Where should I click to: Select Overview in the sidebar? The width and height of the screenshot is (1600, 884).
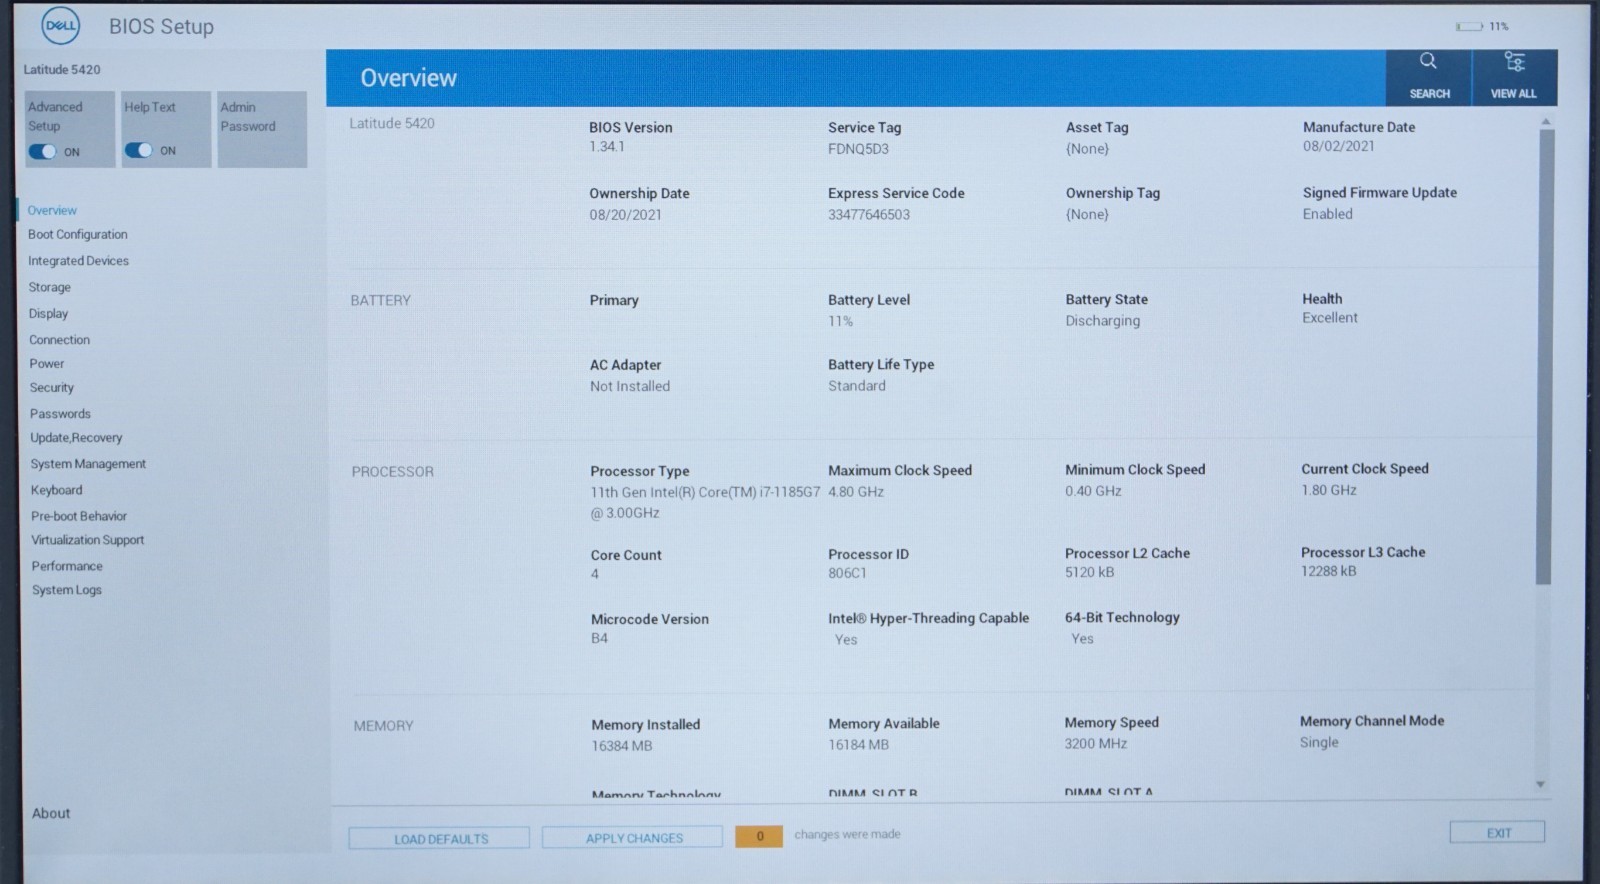click(x=52, y=210)
